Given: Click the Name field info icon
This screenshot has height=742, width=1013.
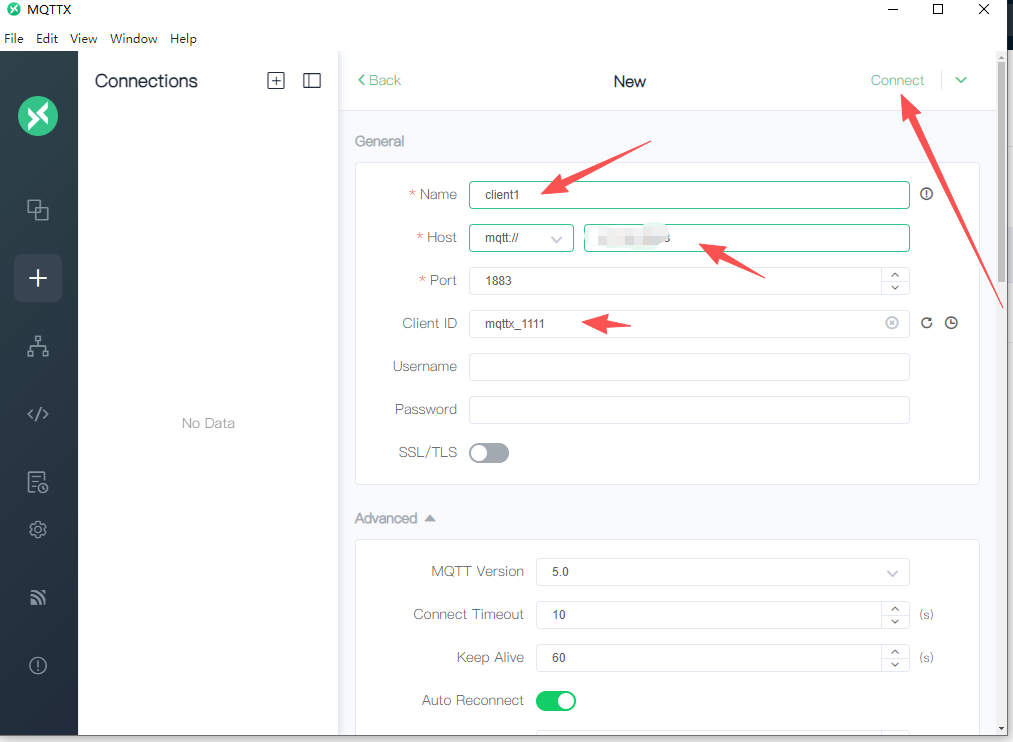Looking at the screenshot, I should 926,194.
